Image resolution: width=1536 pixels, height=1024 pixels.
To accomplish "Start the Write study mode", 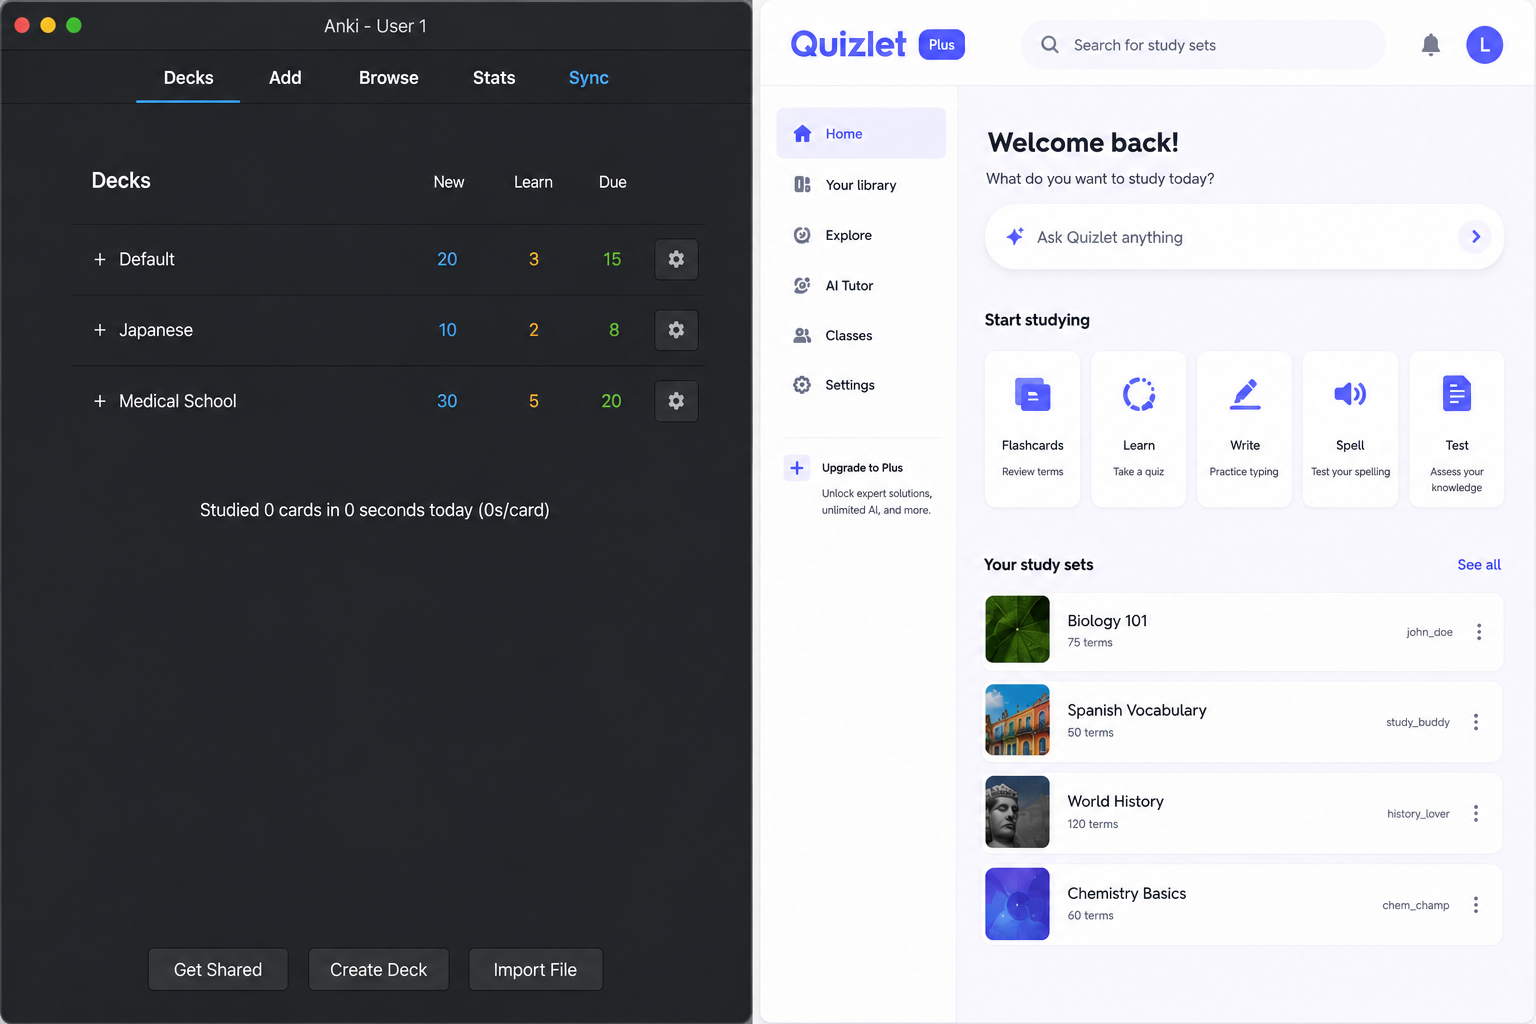I will (1245, 429).
